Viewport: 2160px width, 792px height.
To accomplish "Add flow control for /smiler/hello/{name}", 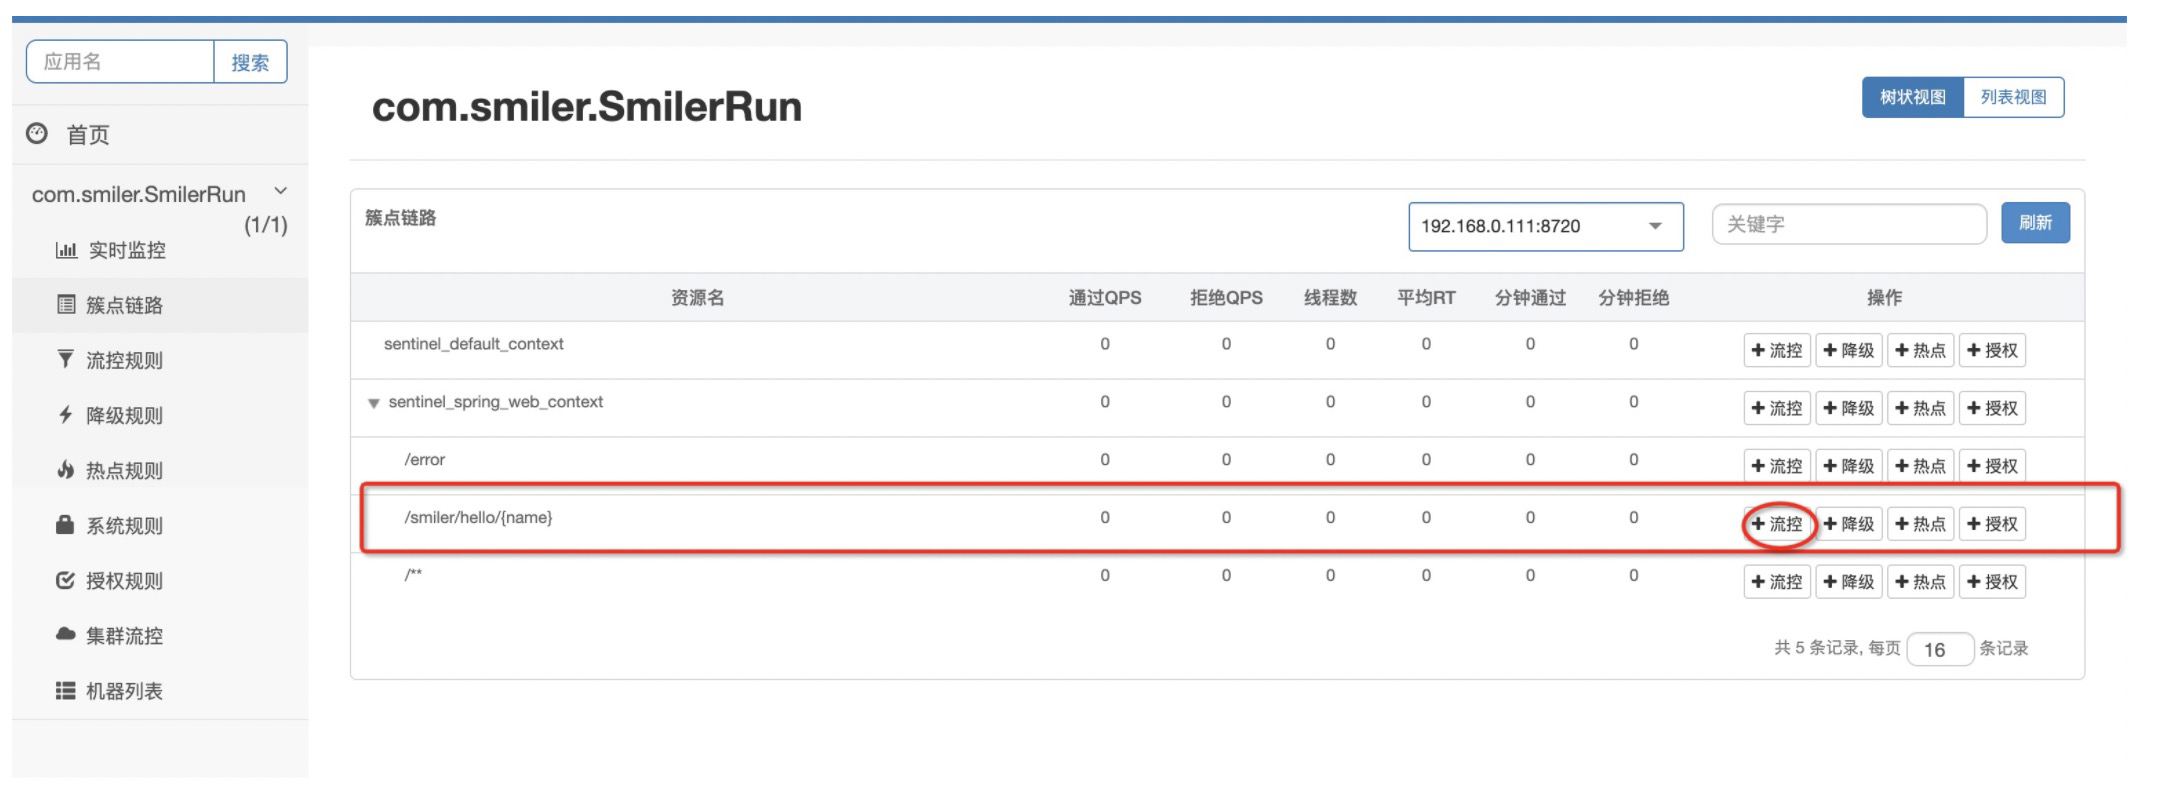I will click(x=1777, y=524).
